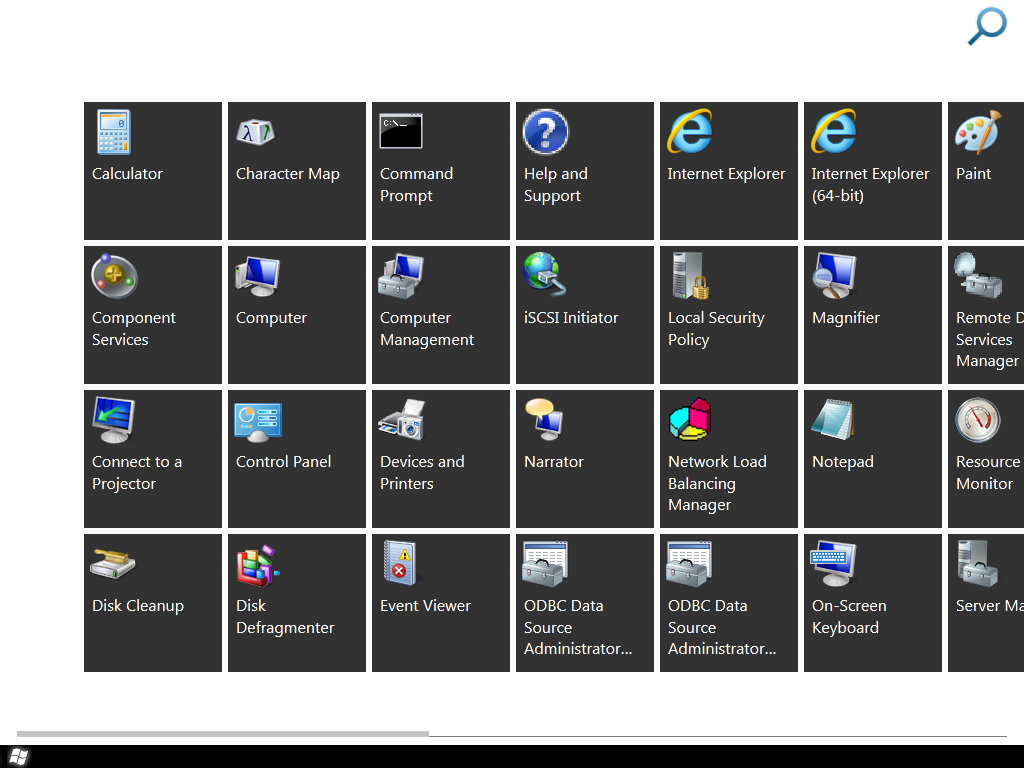Start the Magnifier tool
Screen dimensions: 1024x768
click(873, 315)
